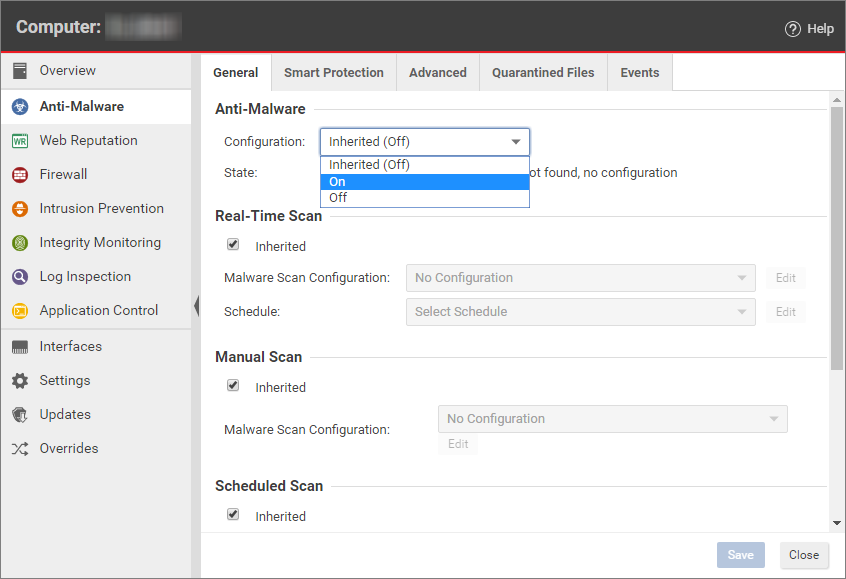Open the Real-Time Malware Scan Configuration dropdown

580,277
